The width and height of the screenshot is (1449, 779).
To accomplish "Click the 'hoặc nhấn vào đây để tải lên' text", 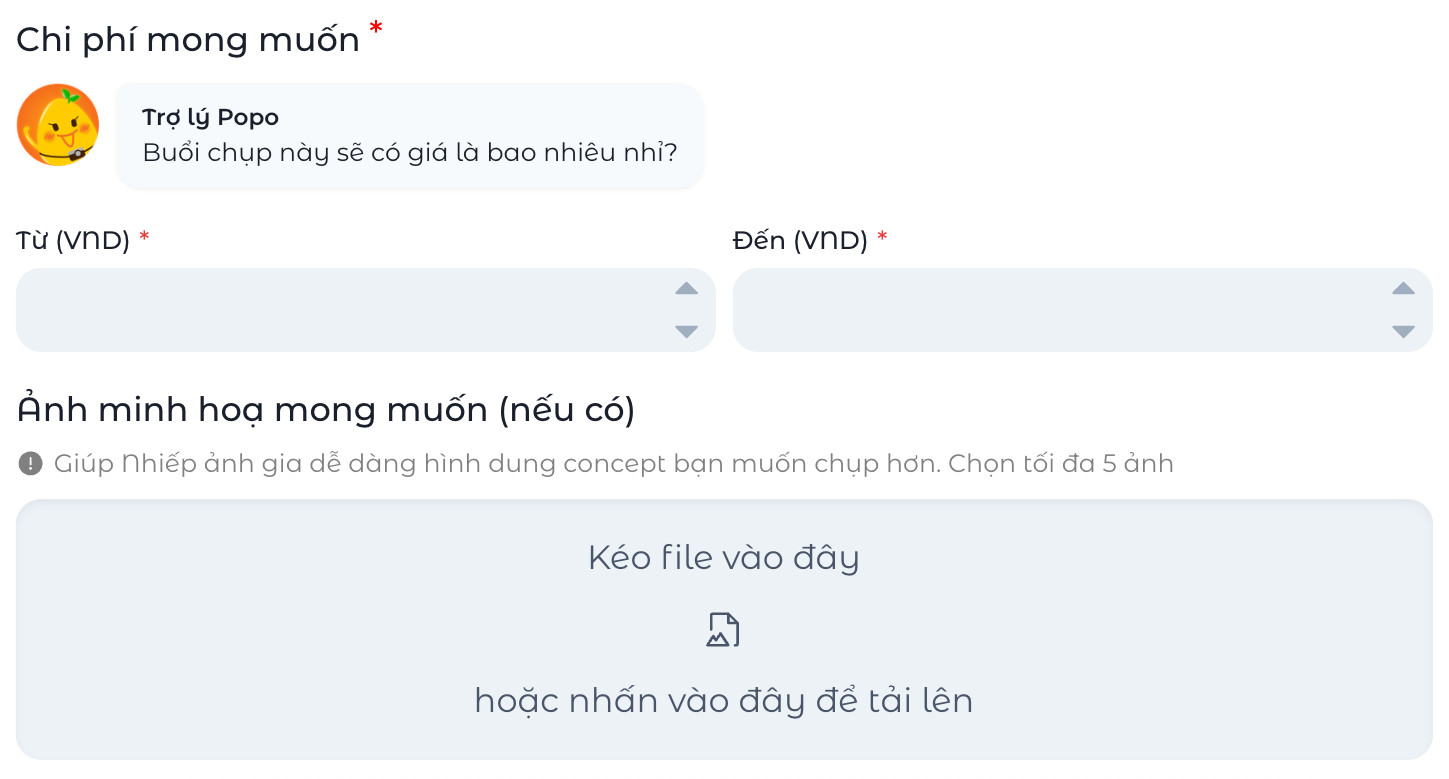I will [x=724, y=701].
